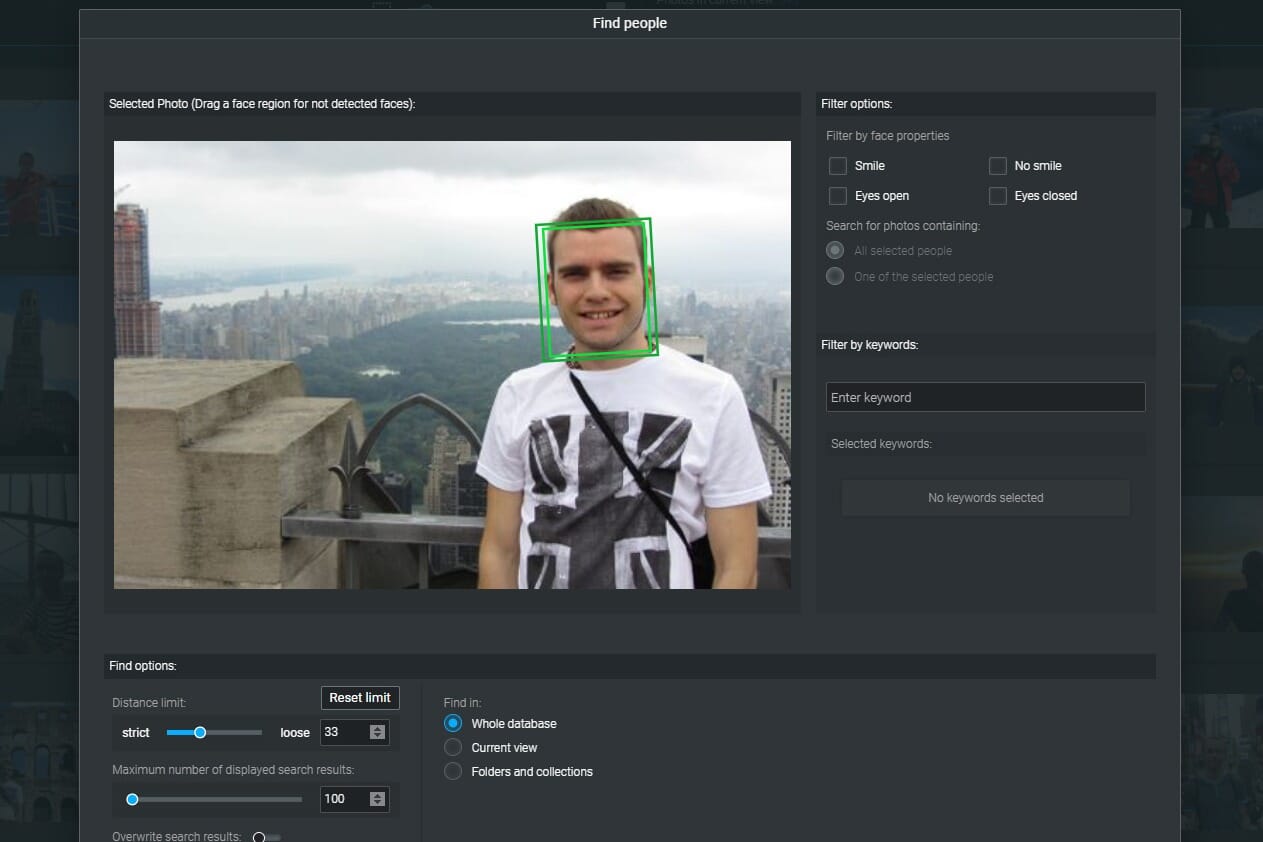Select Folders and collections for searching

click(x=451, y=771)
